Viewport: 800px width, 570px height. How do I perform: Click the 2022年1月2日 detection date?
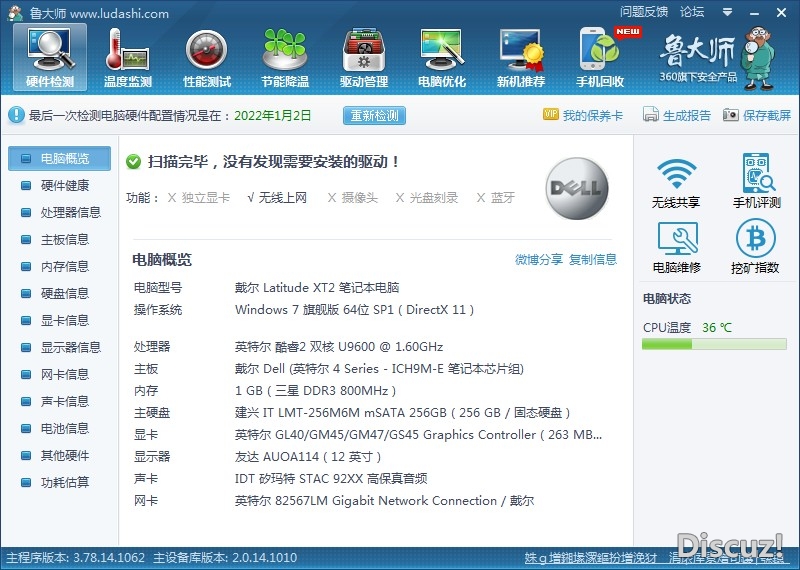click(x=272, y=116)
